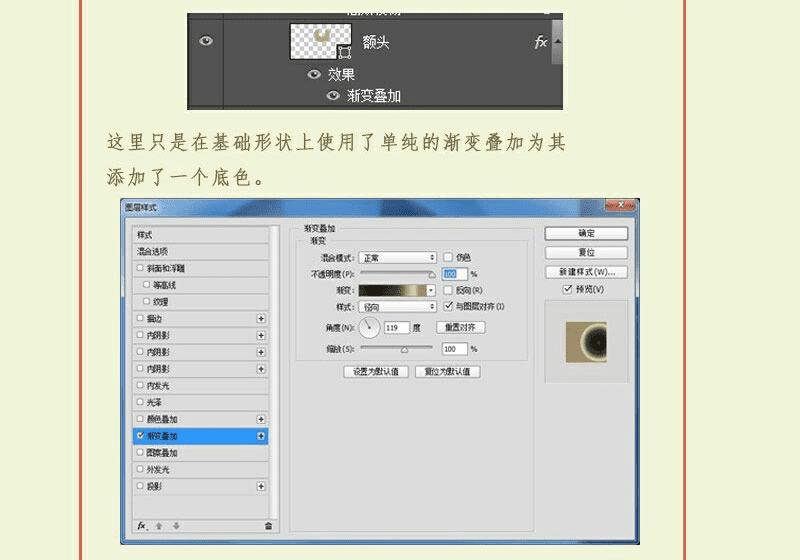Click the plus button beside 投影
The image size is (800, 560).
[x=261, y=487]
